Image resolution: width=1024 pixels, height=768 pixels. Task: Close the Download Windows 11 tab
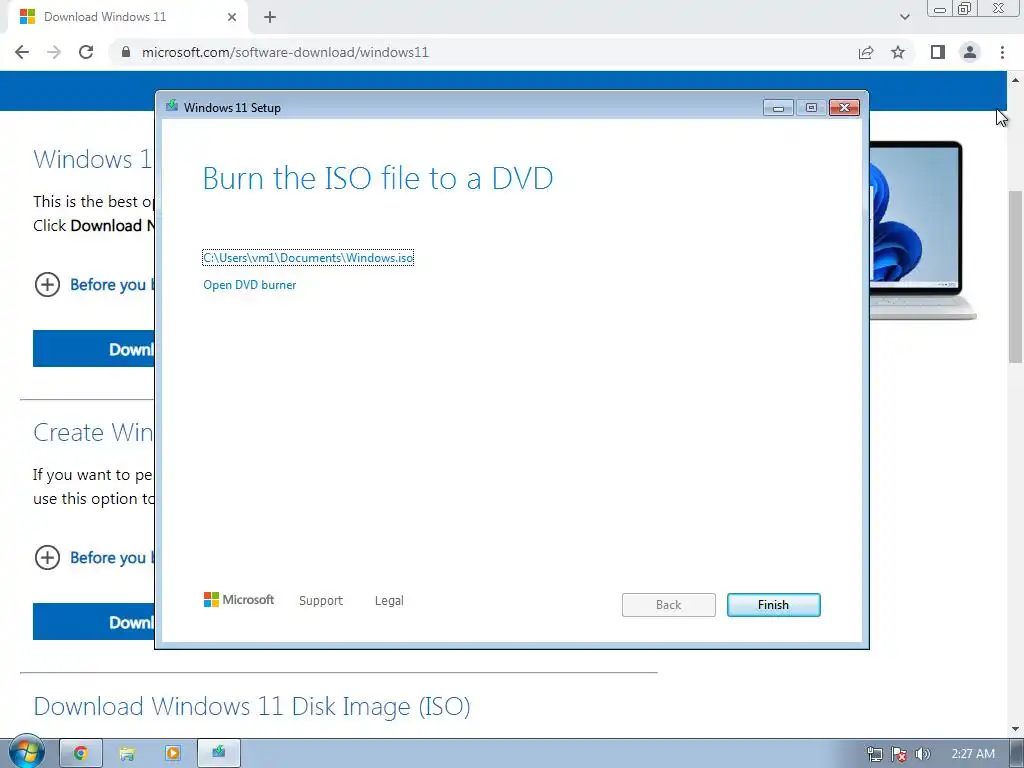click(x=232, y=17)
